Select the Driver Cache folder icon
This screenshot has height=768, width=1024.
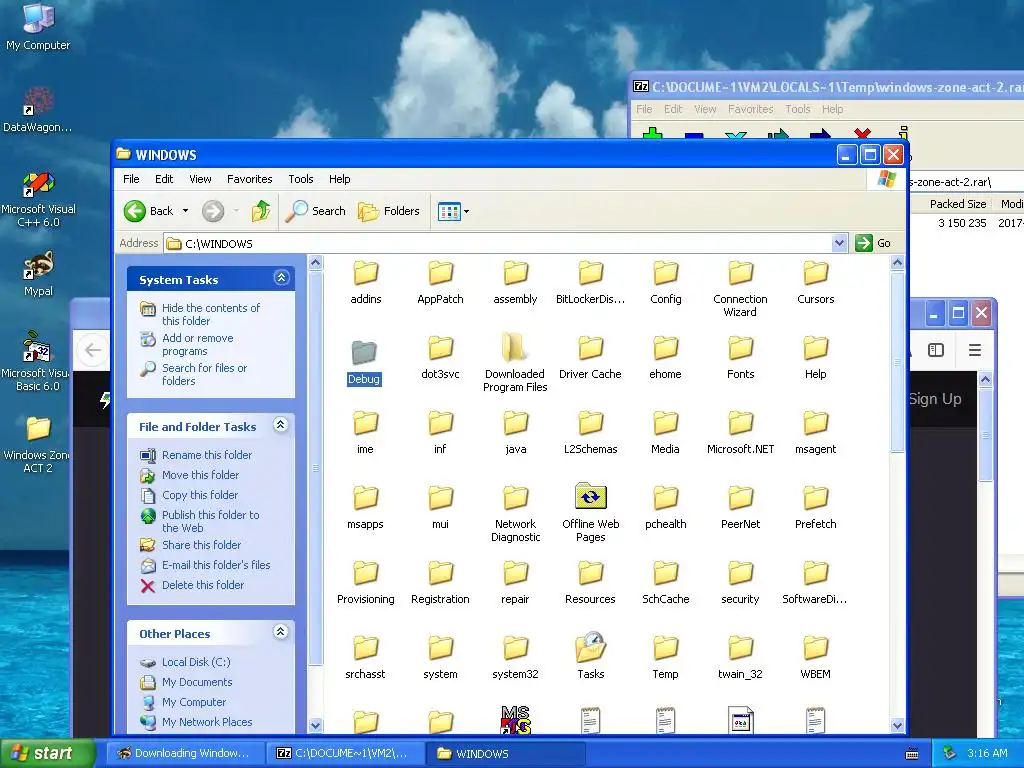point(590,347)
